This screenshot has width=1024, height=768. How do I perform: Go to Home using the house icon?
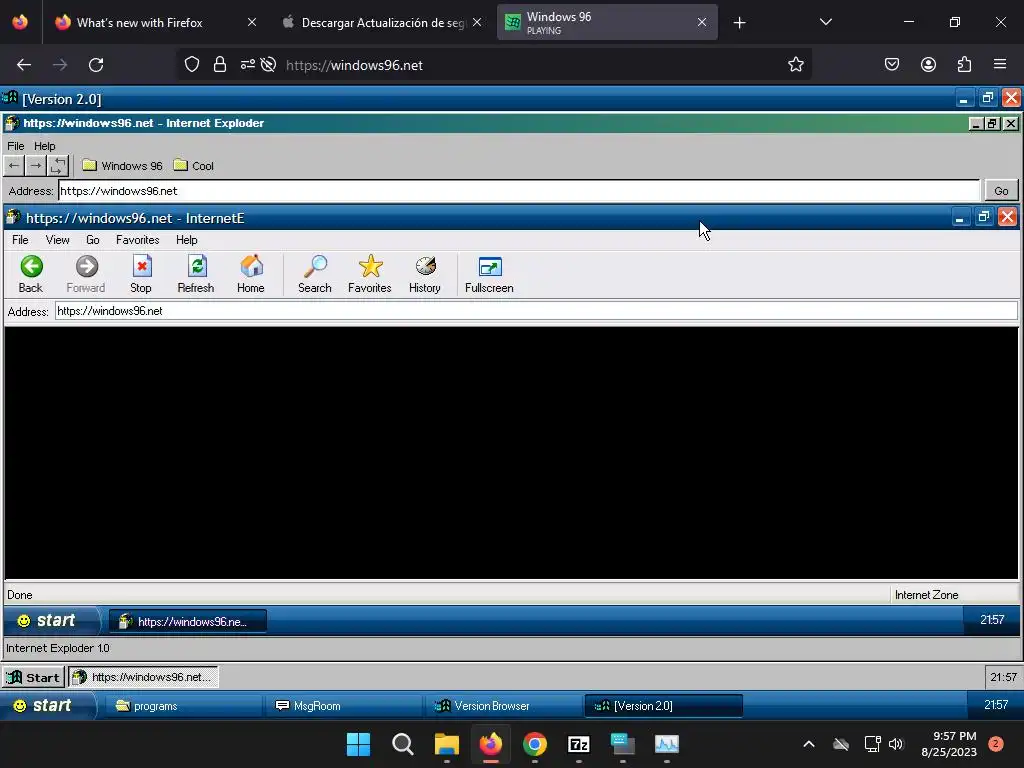tap(251, 266)
